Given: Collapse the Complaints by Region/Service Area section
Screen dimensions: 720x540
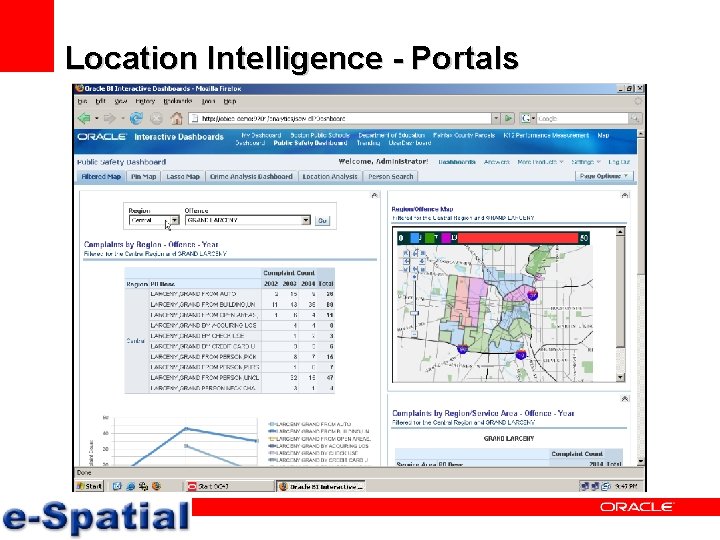Looking at the screenshot, I should point(624,399).
